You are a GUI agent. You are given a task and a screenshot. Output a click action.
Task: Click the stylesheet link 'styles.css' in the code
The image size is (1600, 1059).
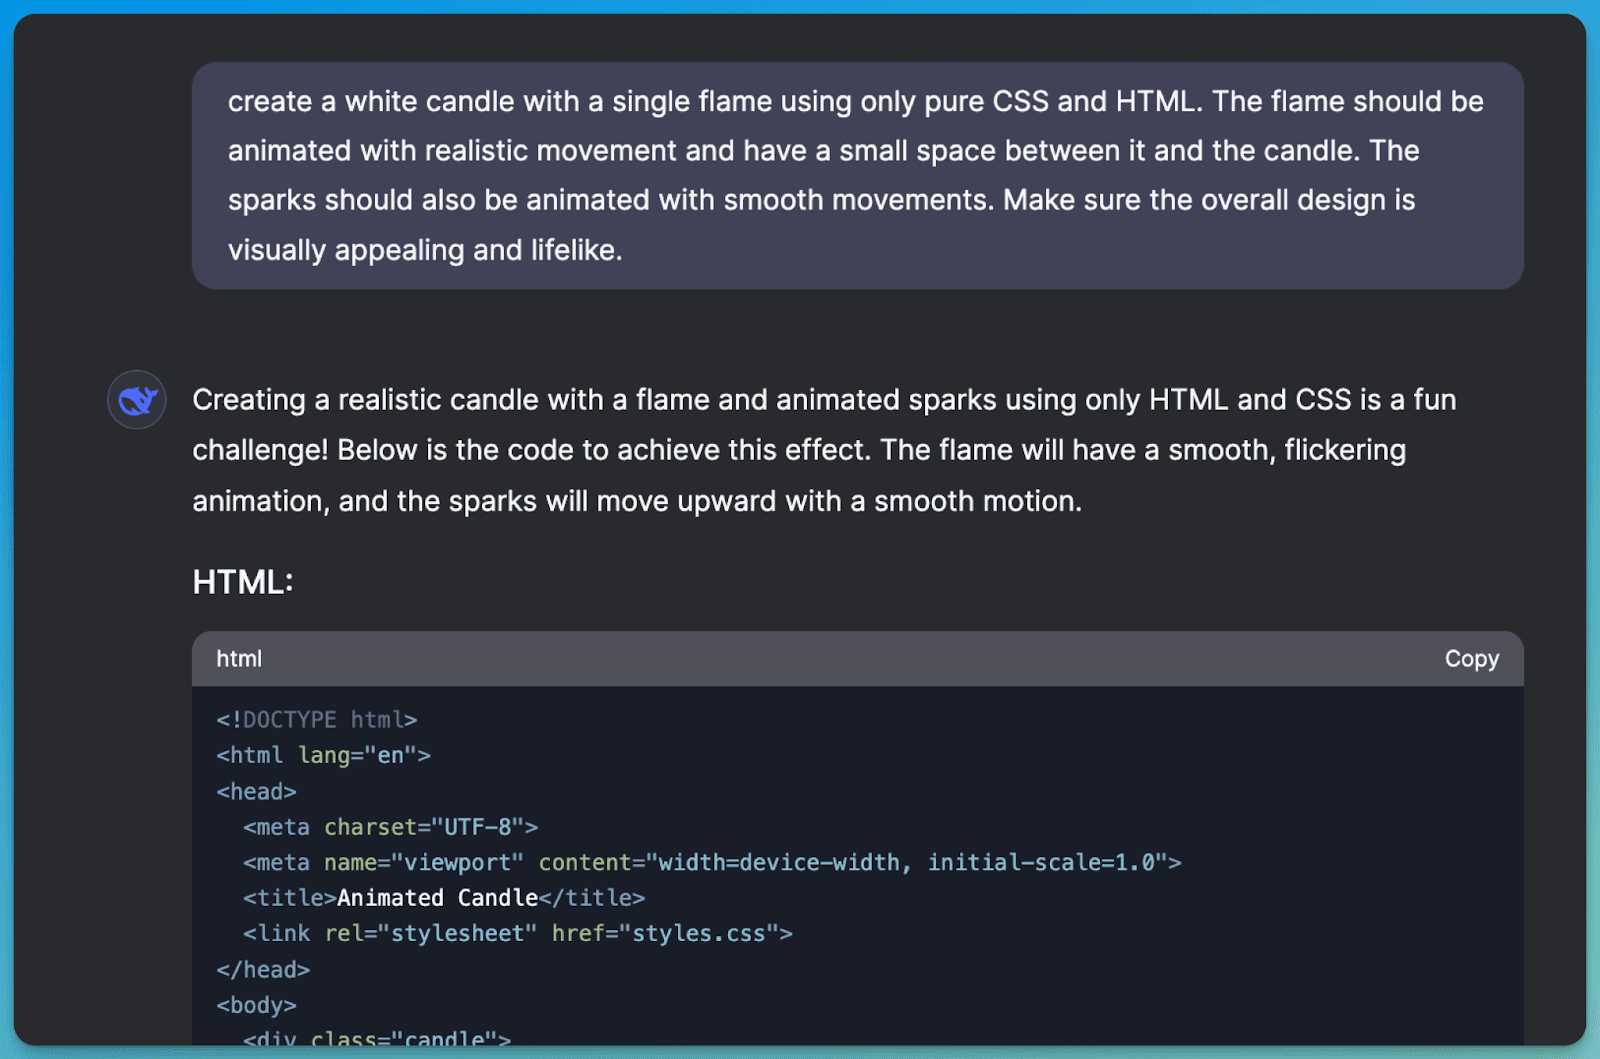[700, 932]
